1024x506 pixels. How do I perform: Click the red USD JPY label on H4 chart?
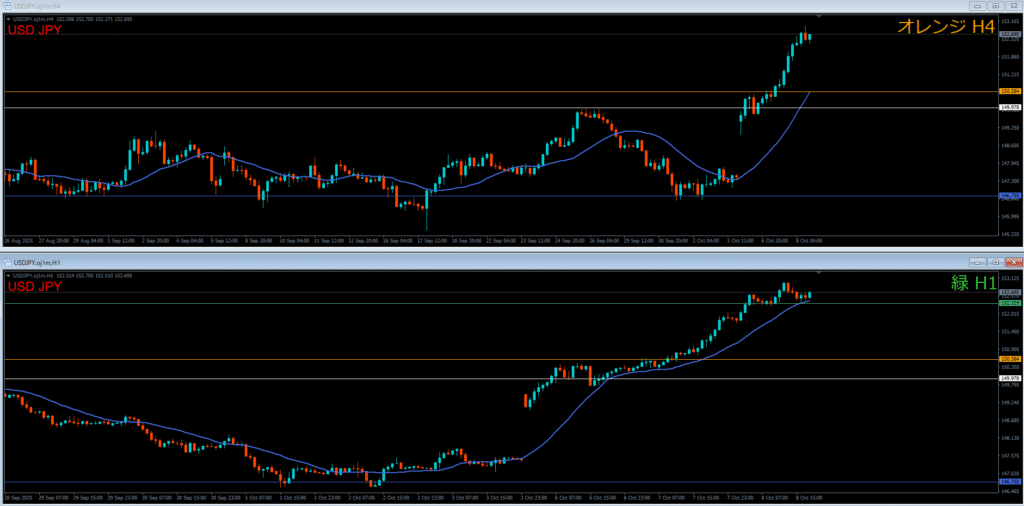(35, 30)
